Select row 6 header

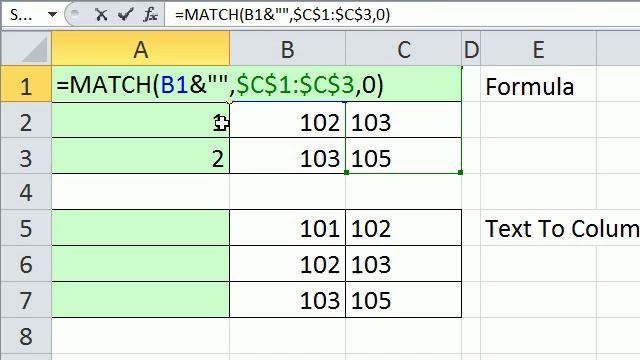pos(26,263)
